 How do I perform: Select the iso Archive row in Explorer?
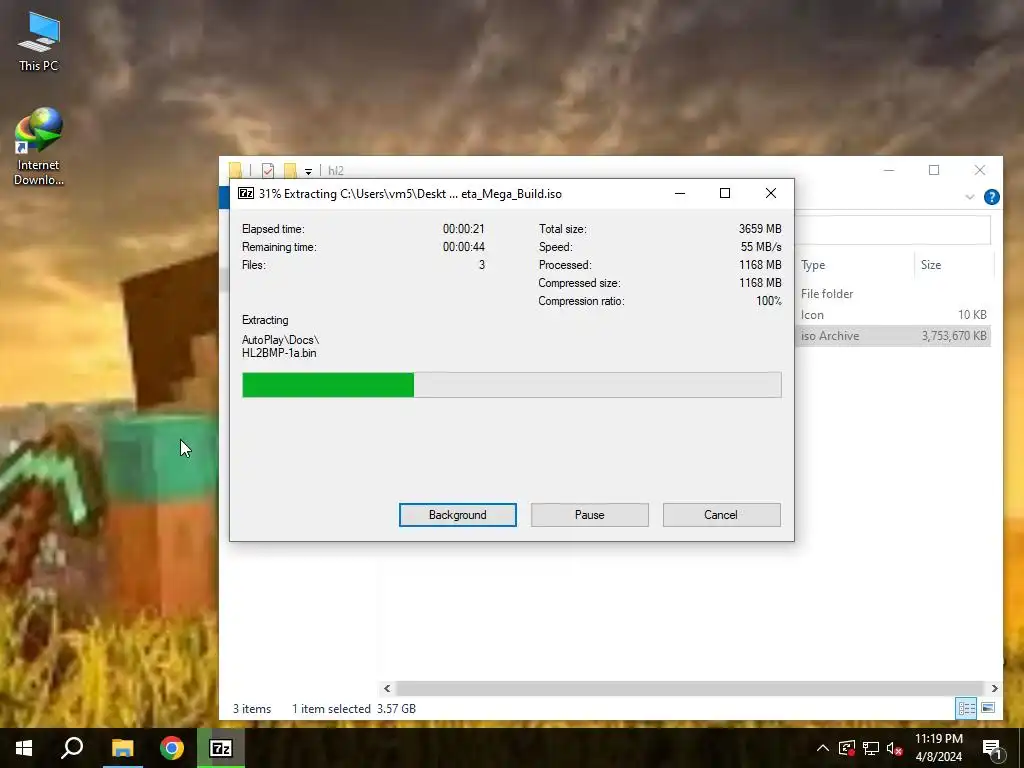(893, 336)
